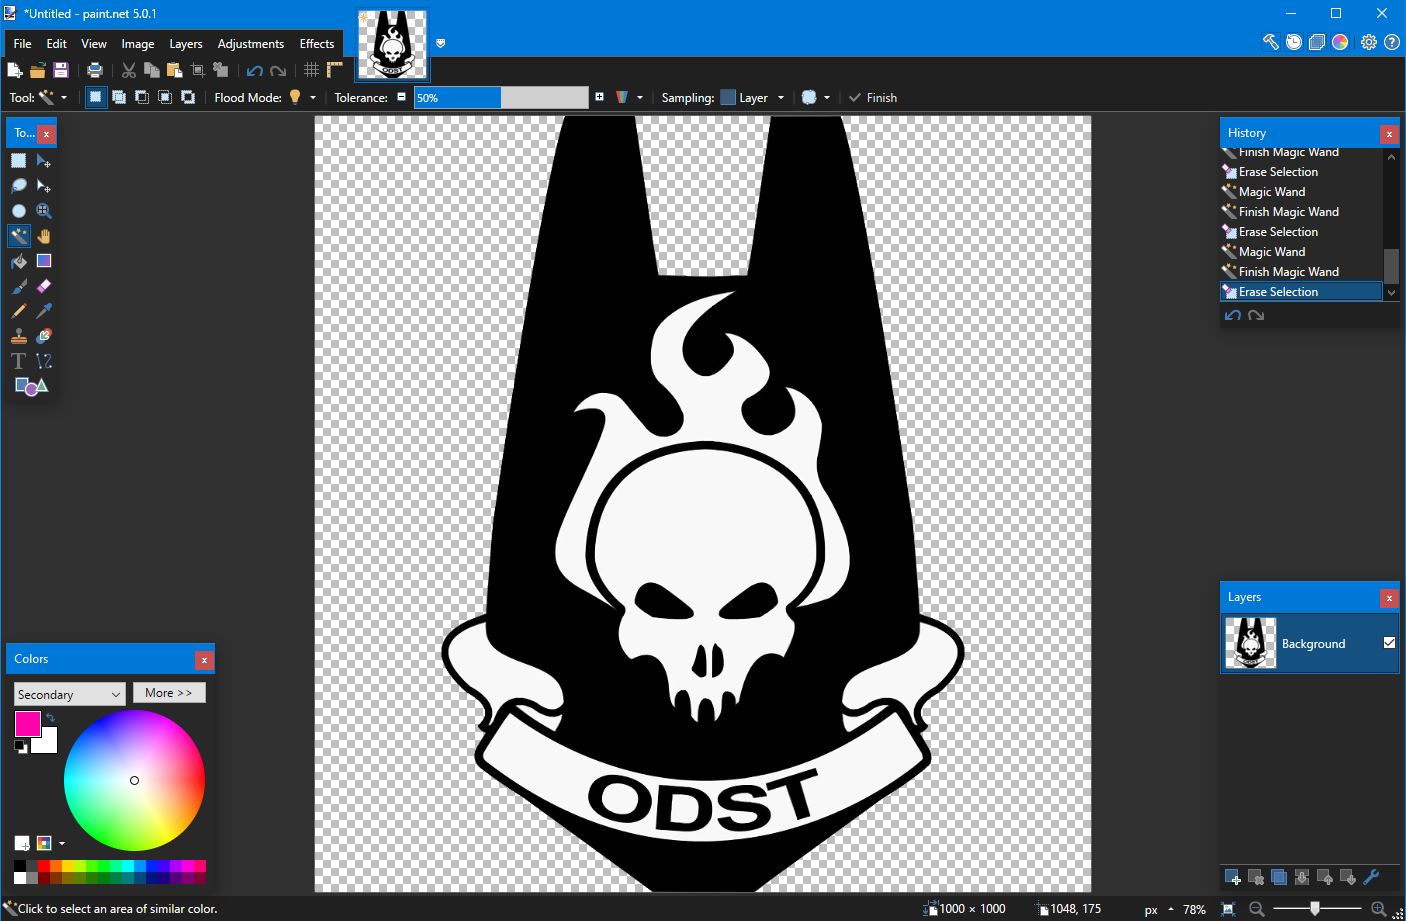This screenshot has height=921, width=1406.
Task: Toggle the Tools window from title bar
Action: (x=1270, y=42)
